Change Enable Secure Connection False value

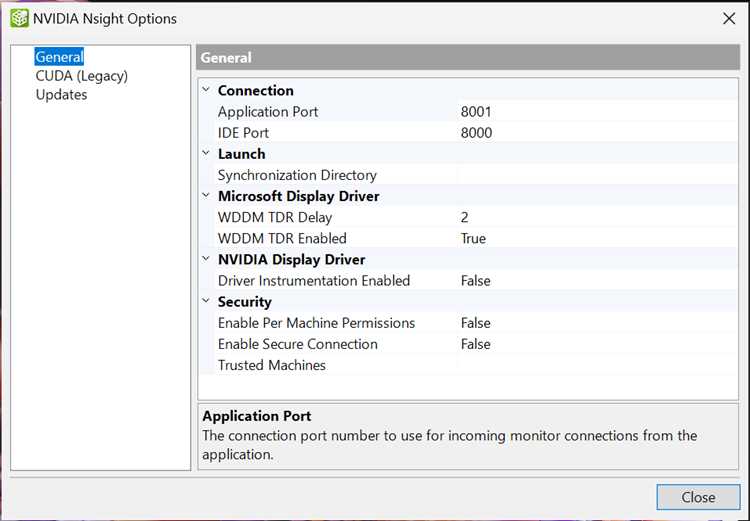point(597,344)
